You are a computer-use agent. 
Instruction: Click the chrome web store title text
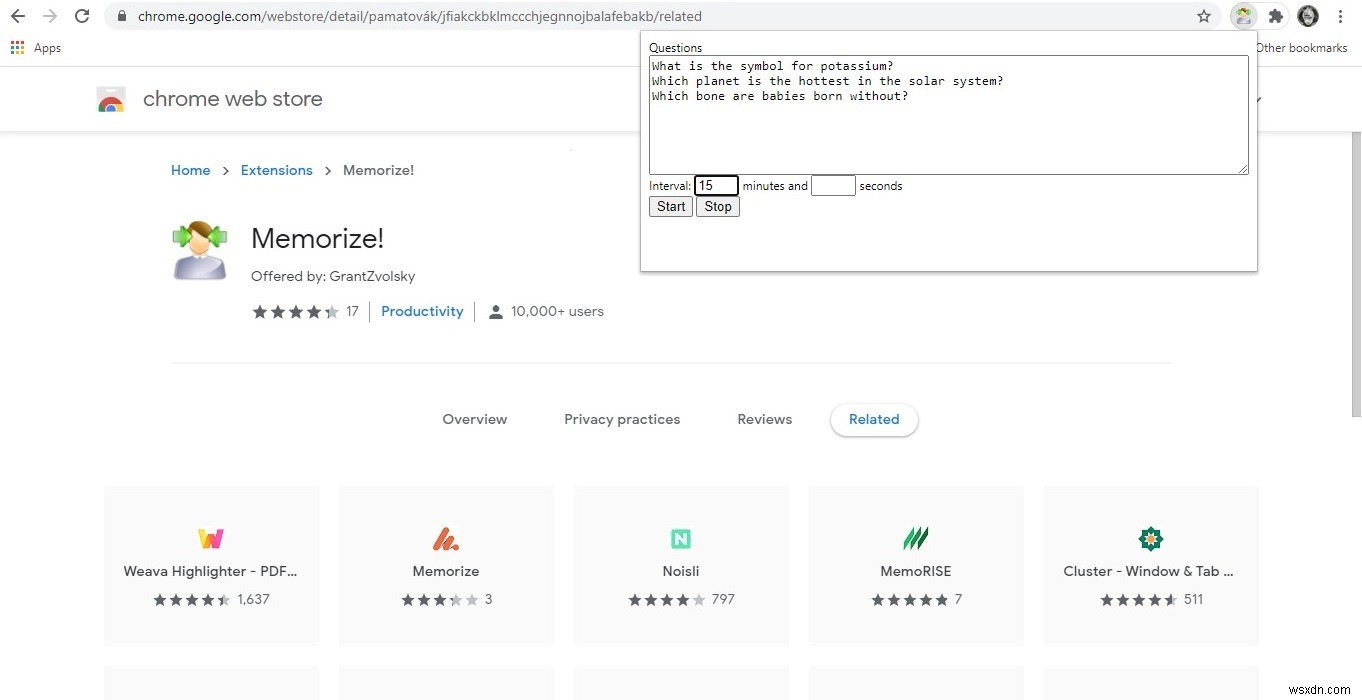pos(233,99)
